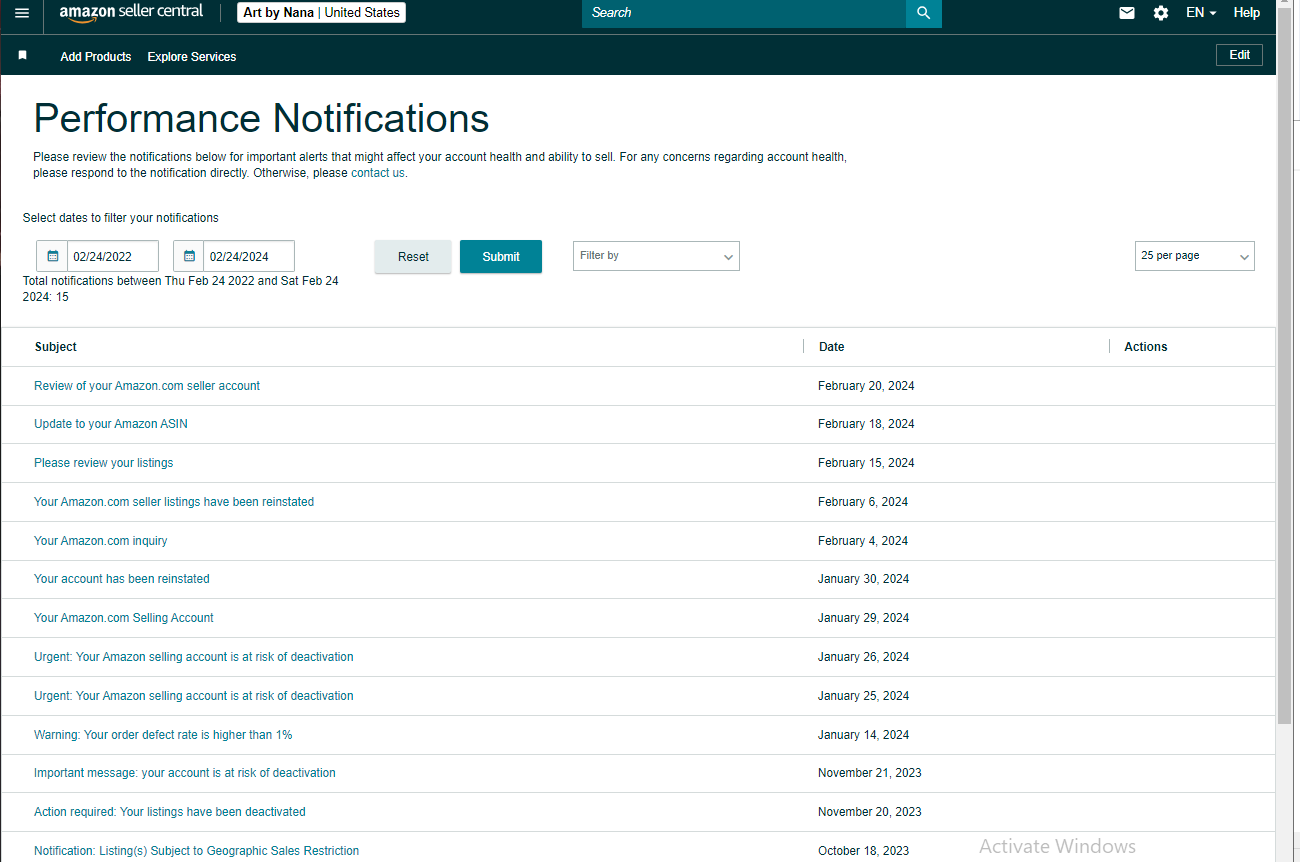
Task: Click the Total notifications count text
Action: 181,289
